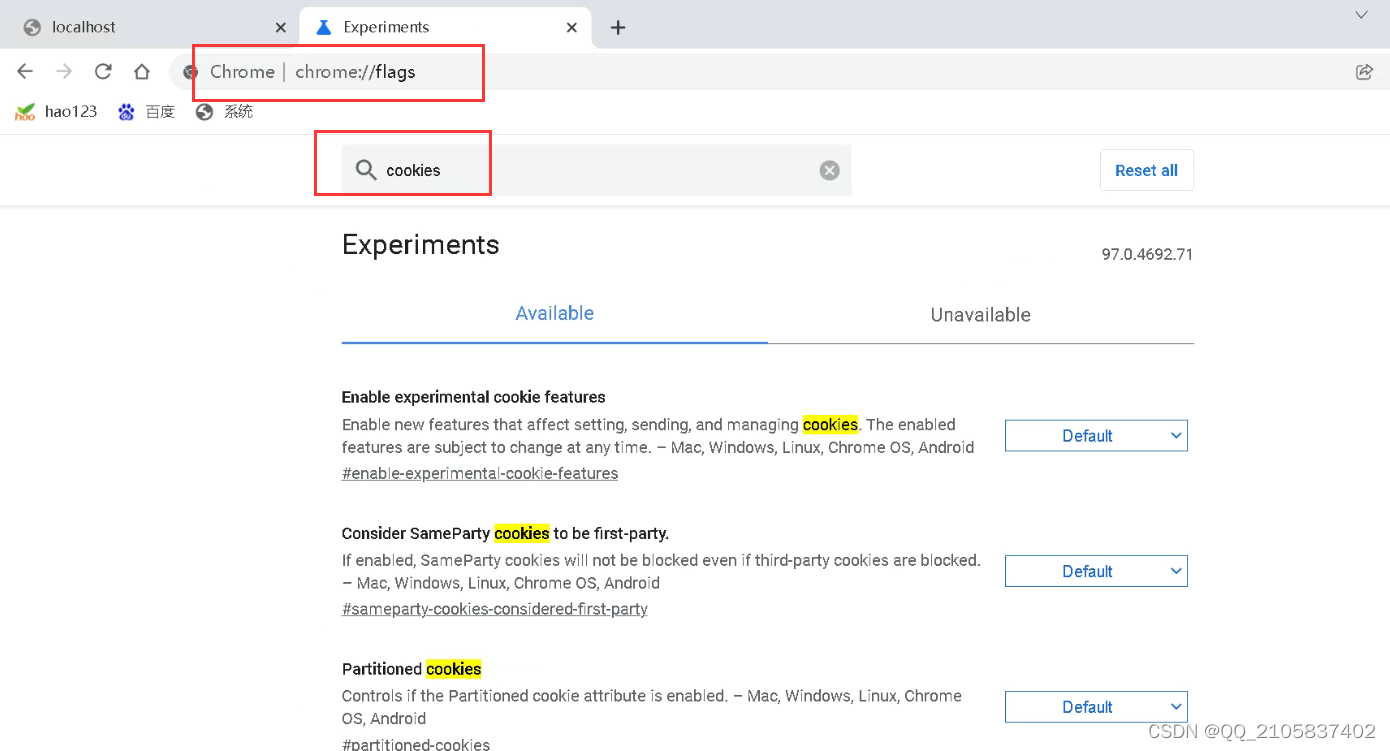
Task: Open the home page
Action: (x=142, y=72)
